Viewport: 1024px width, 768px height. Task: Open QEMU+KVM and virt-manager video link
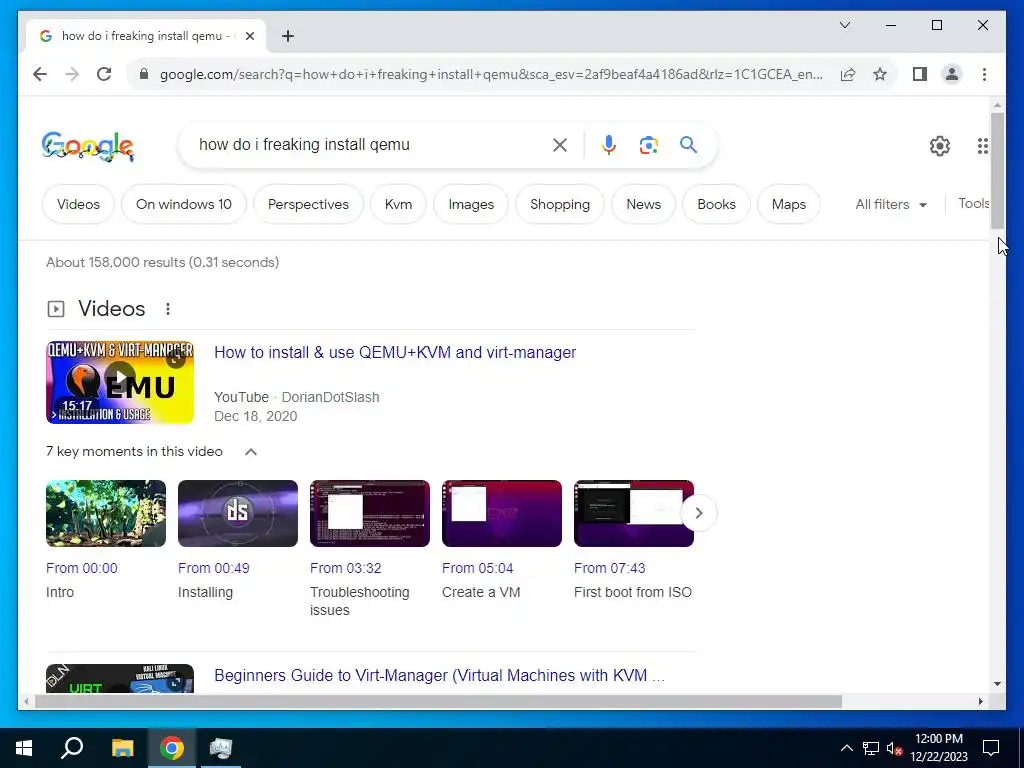(395, 353)
